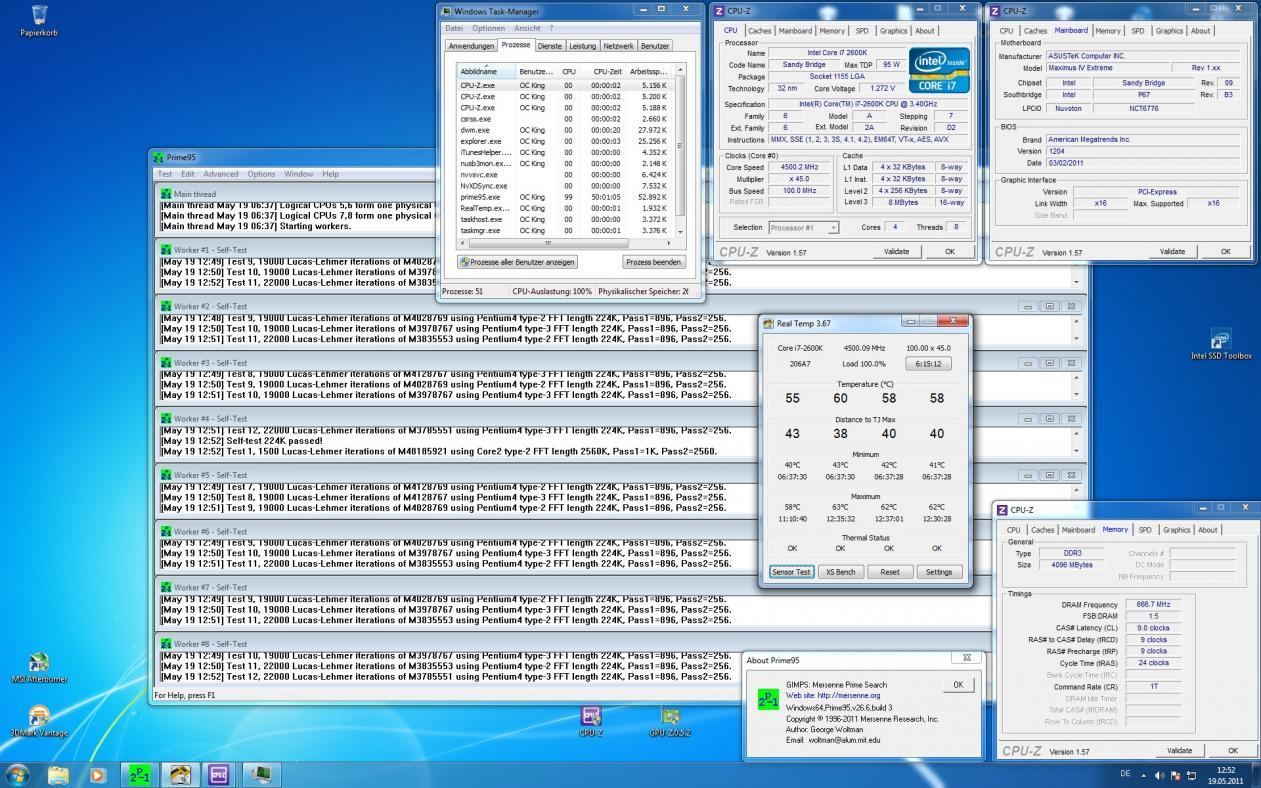Select the RealTemp.ex... process row
Screen dimensions: 1261x788
564,208
